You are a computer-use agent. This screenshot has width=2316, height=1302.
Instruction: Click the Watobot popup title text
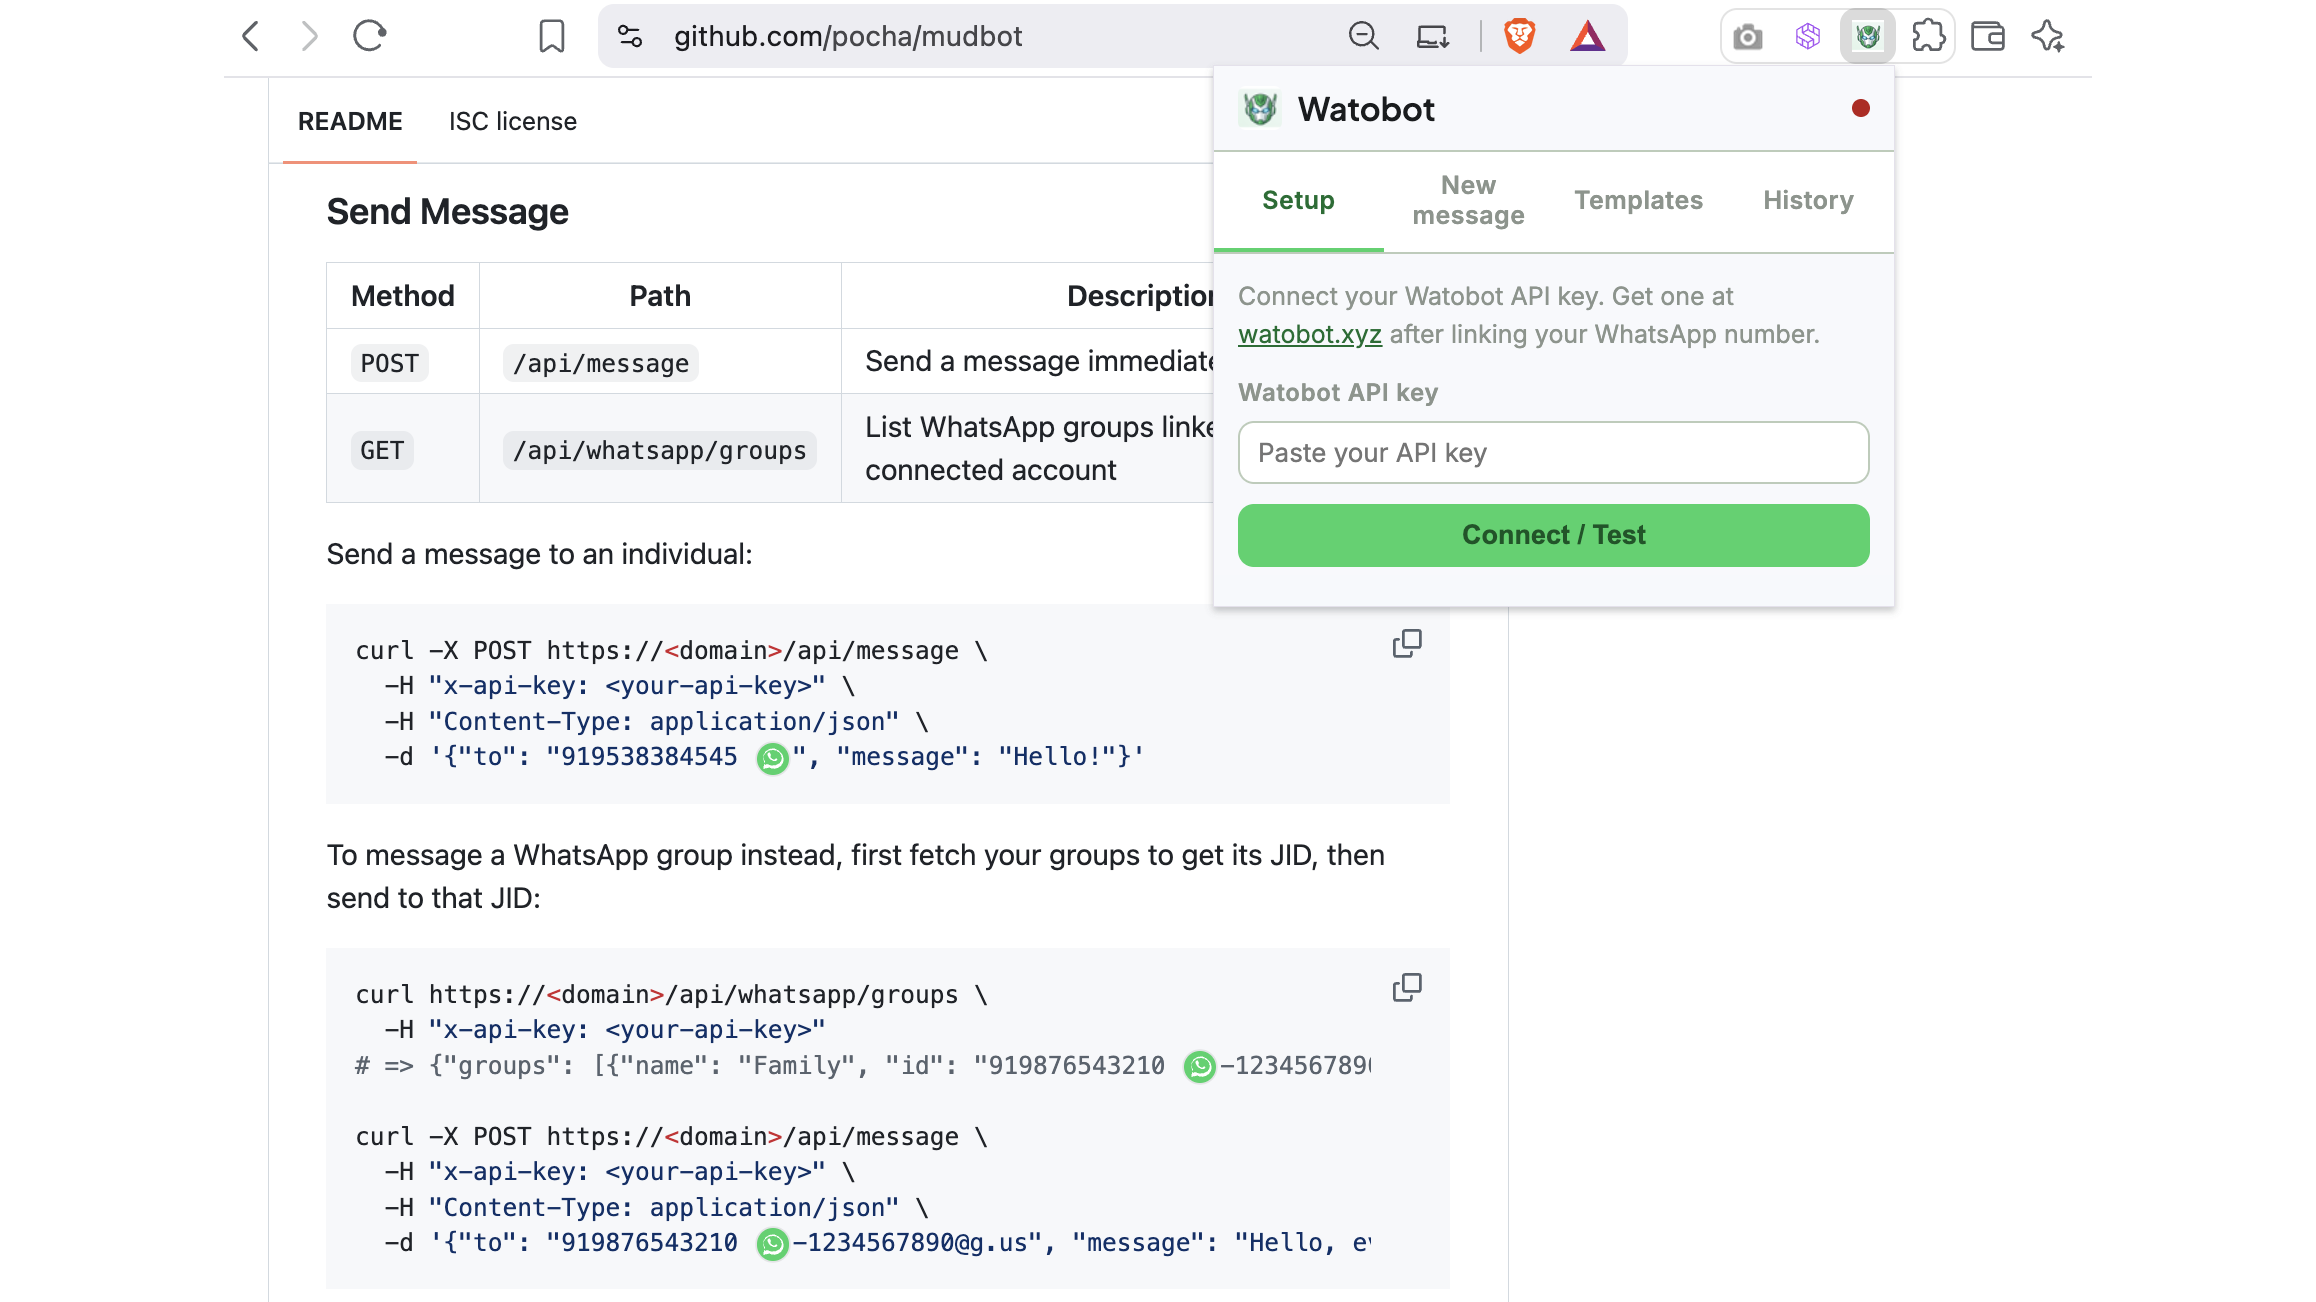tap(1366, 109)
